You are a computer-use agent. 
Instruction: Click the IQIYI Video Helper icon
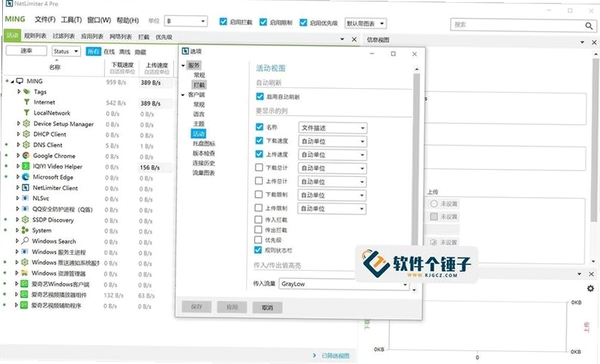[x=26, y=166]
